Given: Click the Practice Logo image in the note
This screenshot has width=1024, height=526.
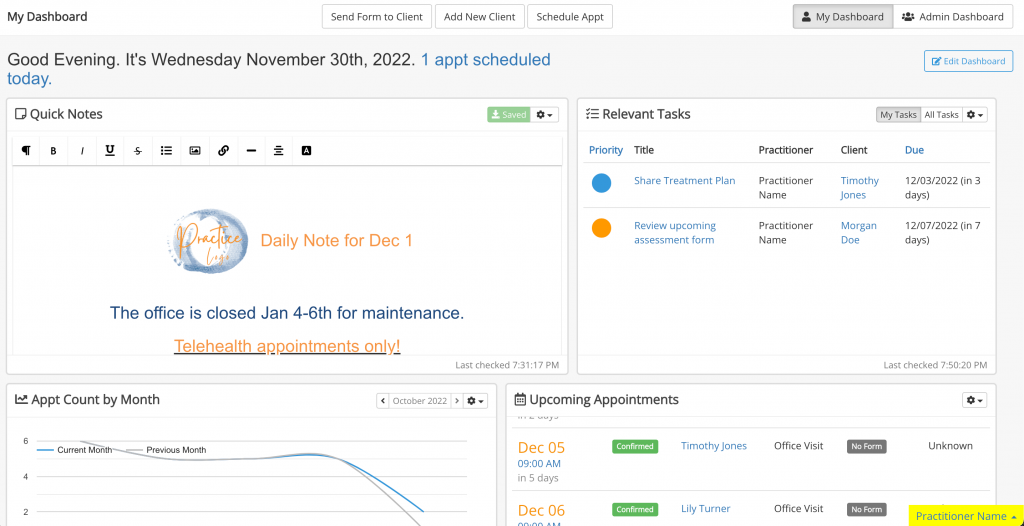Looking at the screenshot, I should pos(208,240).
